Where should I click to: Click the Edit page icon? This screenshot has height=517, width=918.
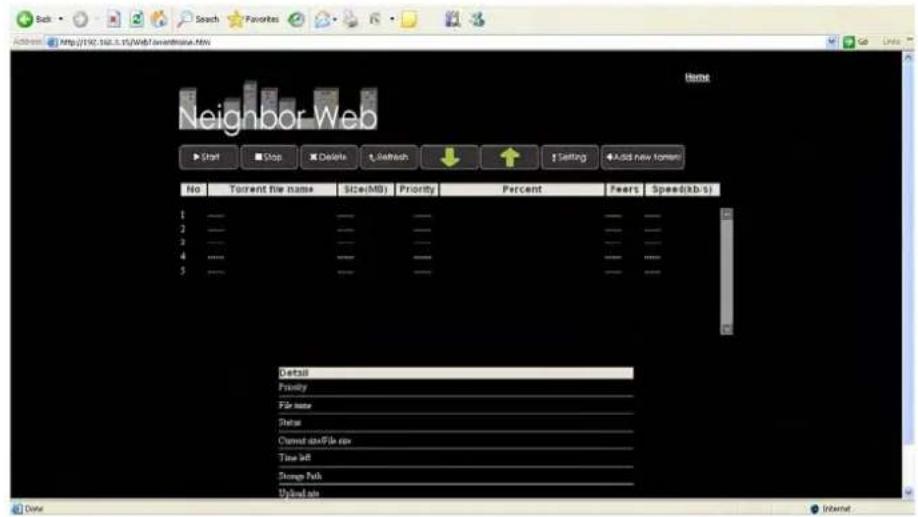tap(375, 20)
